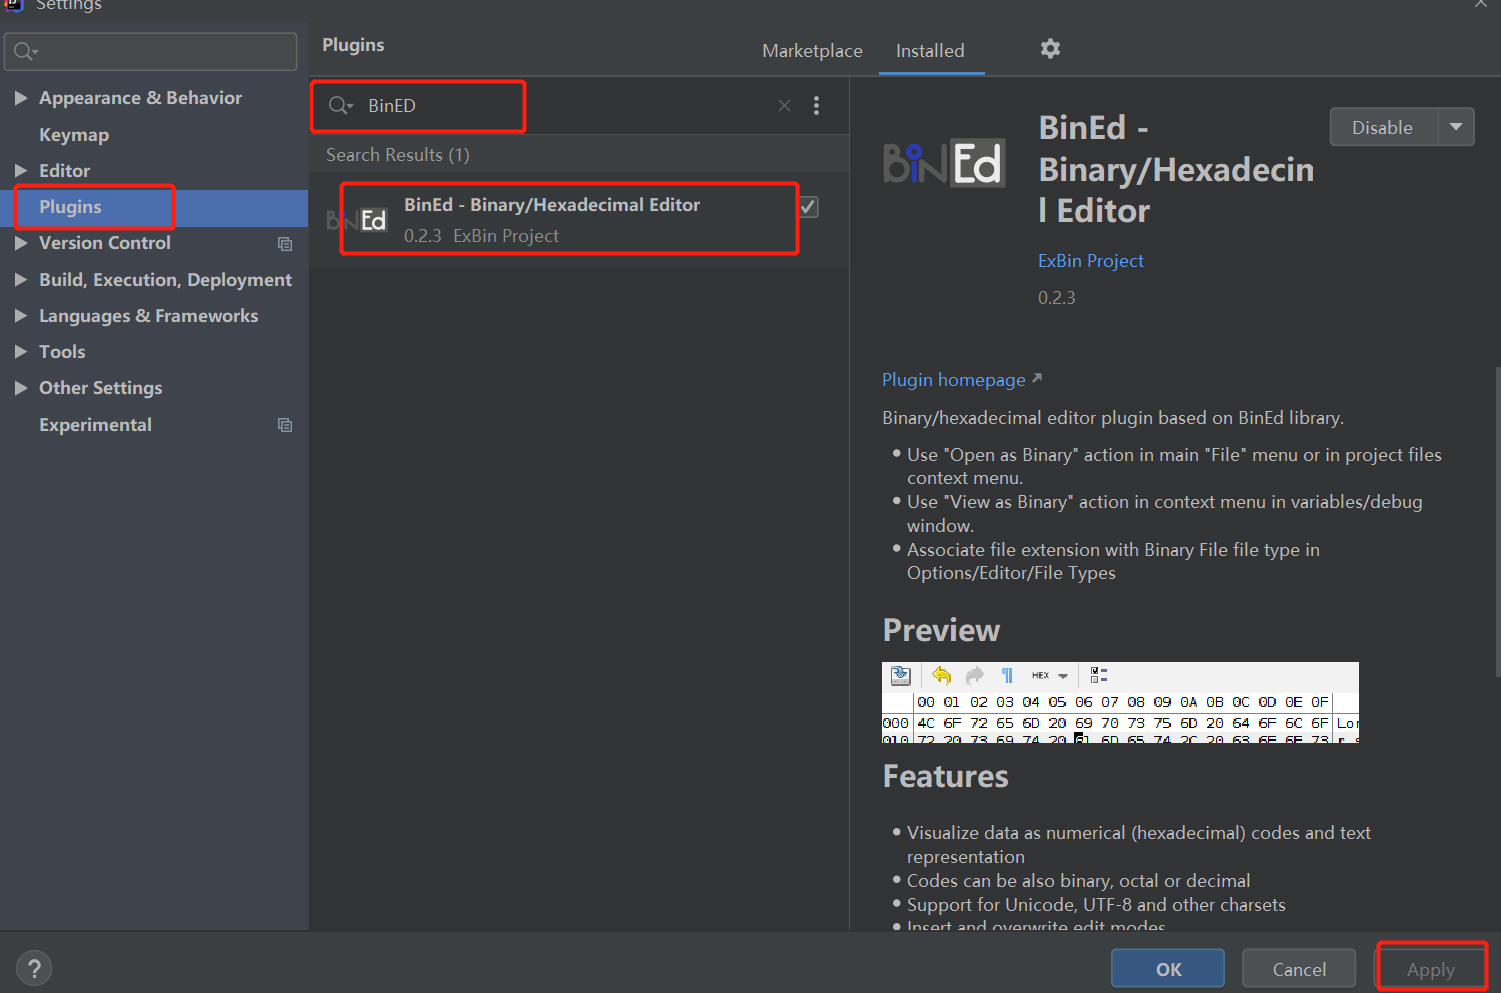The image size is (1501, 993).
Task: Open the Disable button dropdown arrow
Action: 1457,127
